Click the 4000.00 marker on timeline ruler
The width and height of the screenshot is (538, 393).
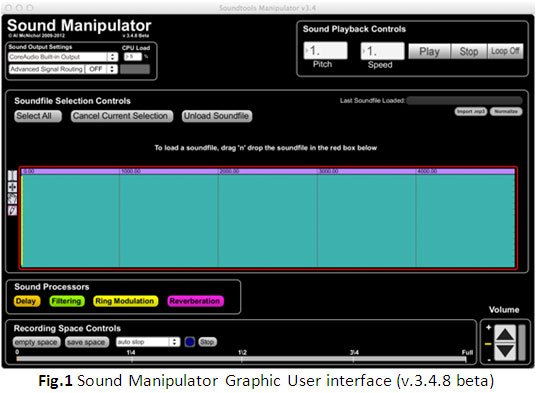(x=427, y=171)
